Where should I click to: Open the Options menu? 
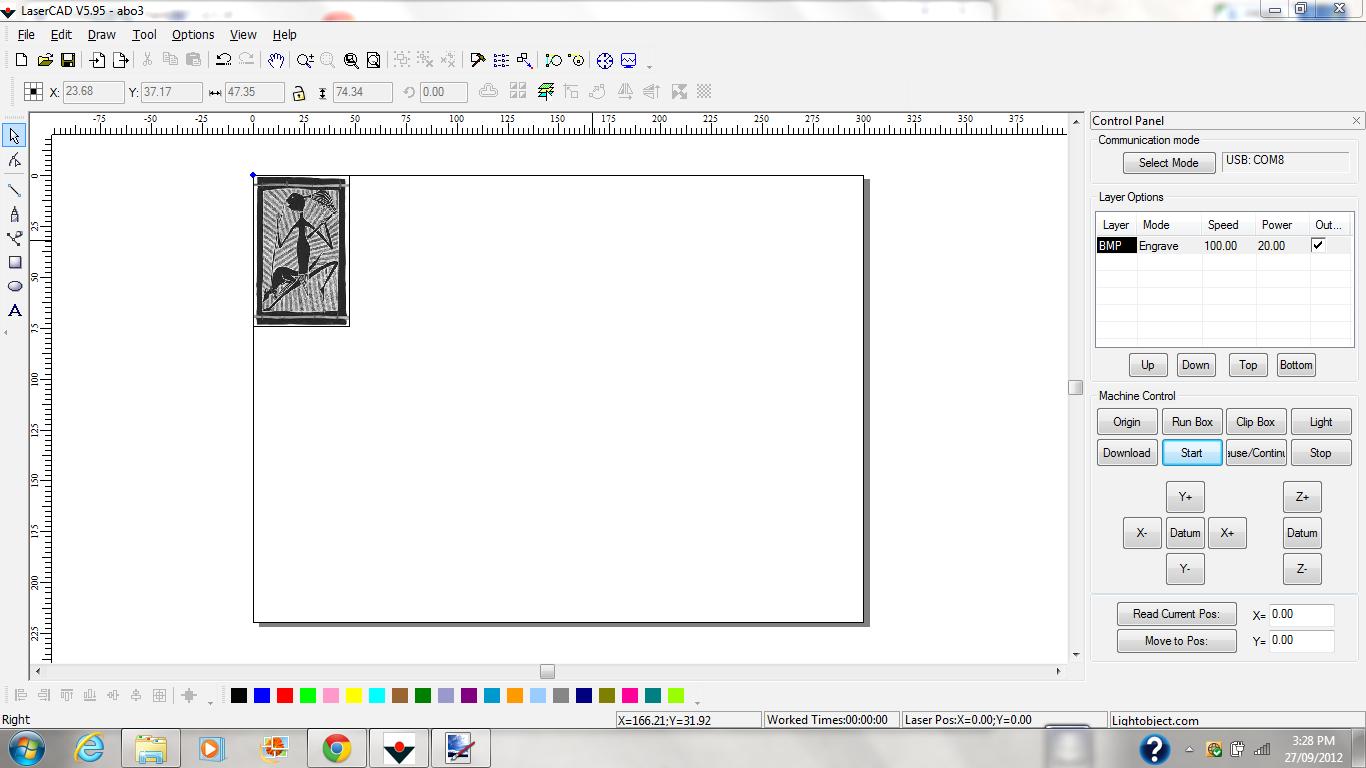click(x=193, y=34)
